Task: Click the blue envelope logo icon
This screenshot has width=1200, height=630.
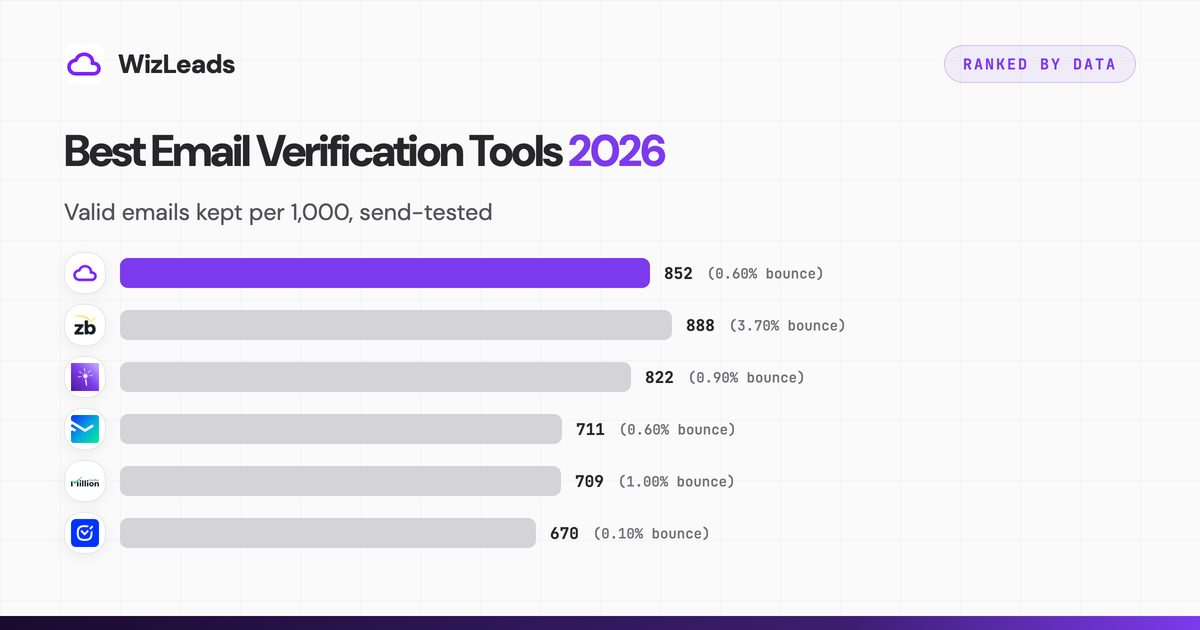Action: tap(85, 429)
